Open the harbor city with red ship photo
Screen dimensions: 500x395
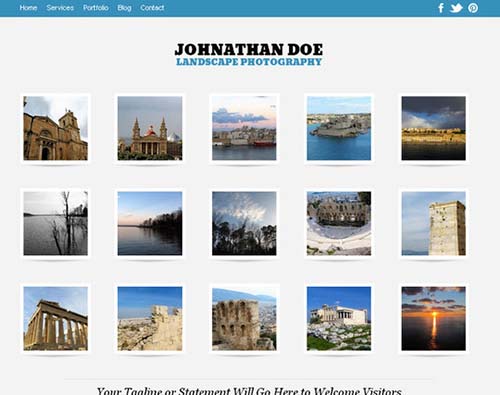(x=244, y=128)
